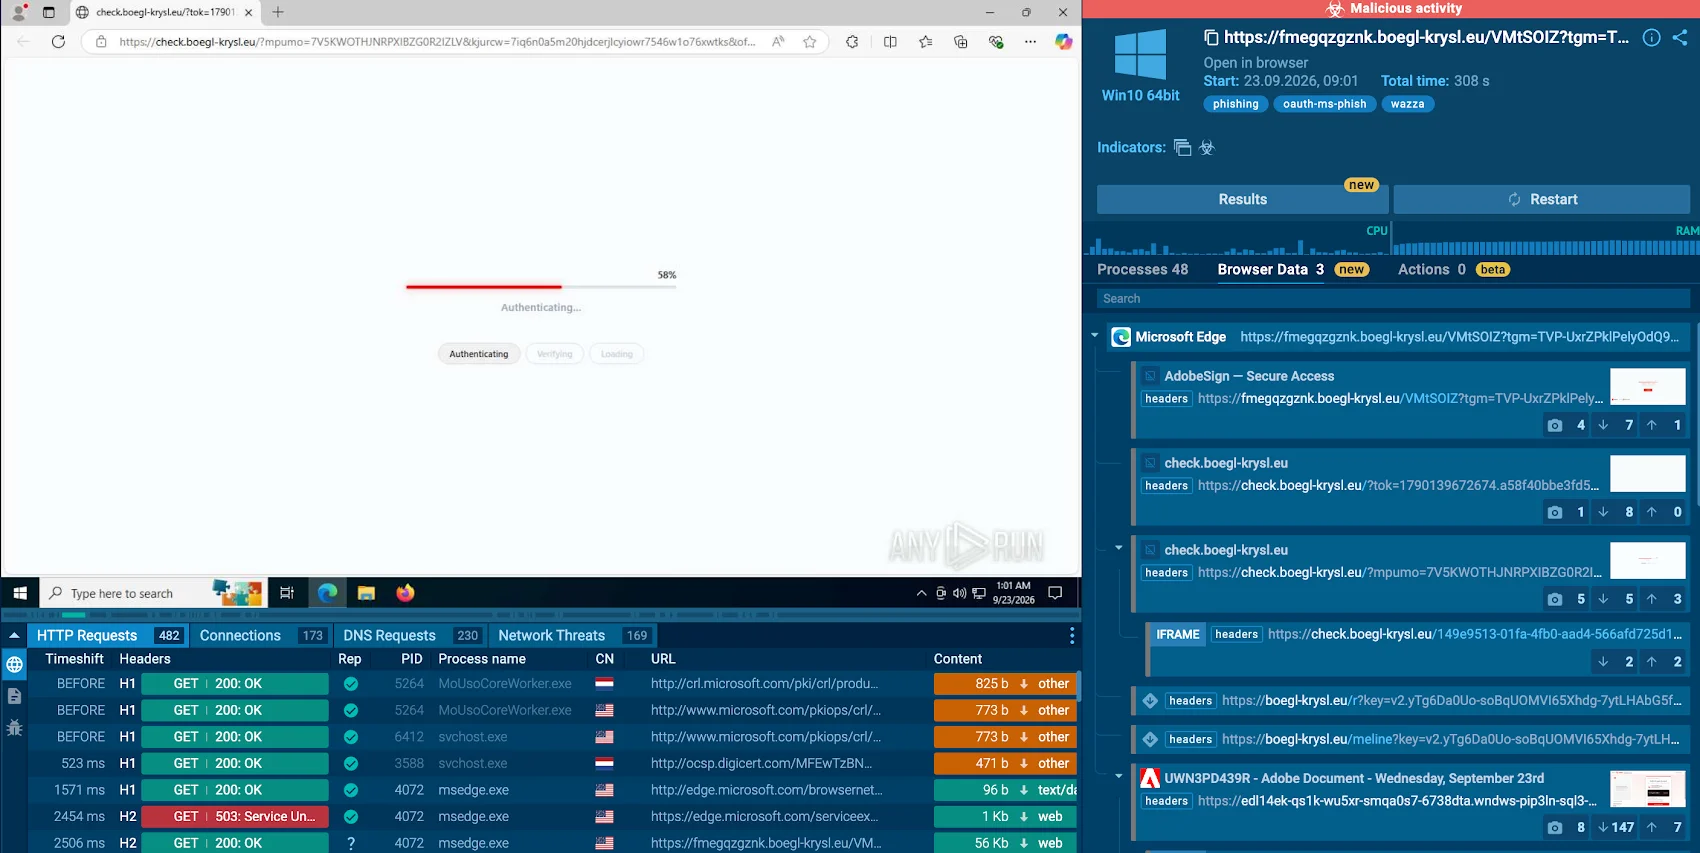Collapse the bottom network panel arrow
Screen dimensions: 1700x853
(x=14, y=635)
